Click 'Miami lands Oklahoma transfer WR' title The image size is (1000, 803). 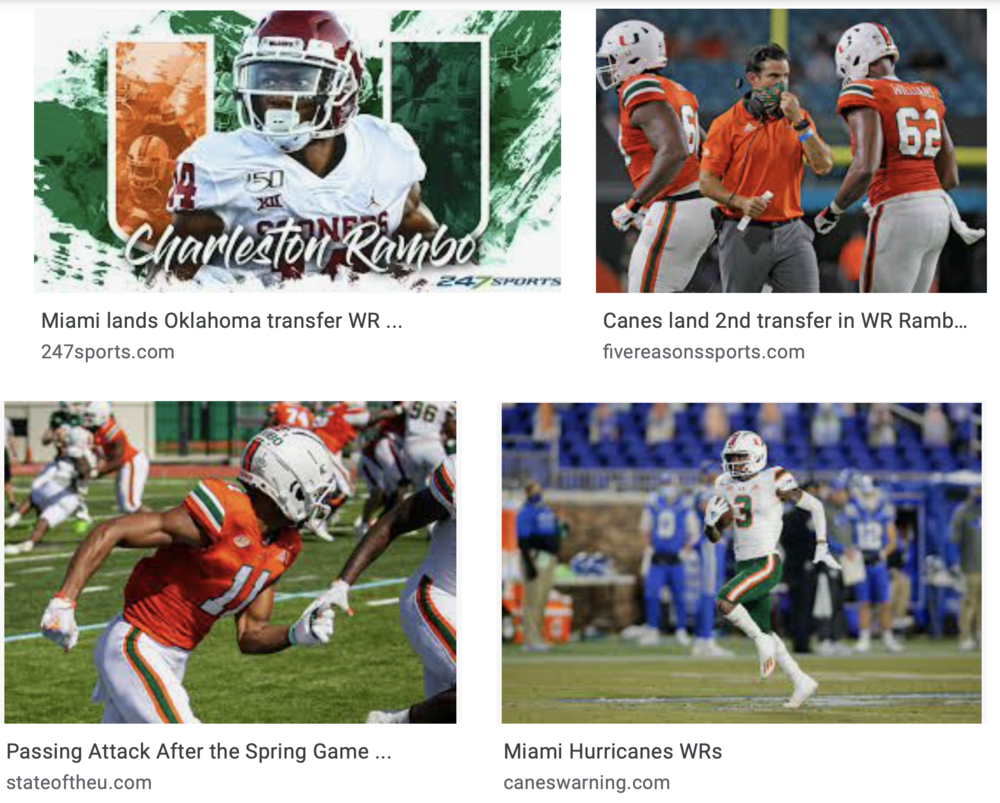coord(221,320)
